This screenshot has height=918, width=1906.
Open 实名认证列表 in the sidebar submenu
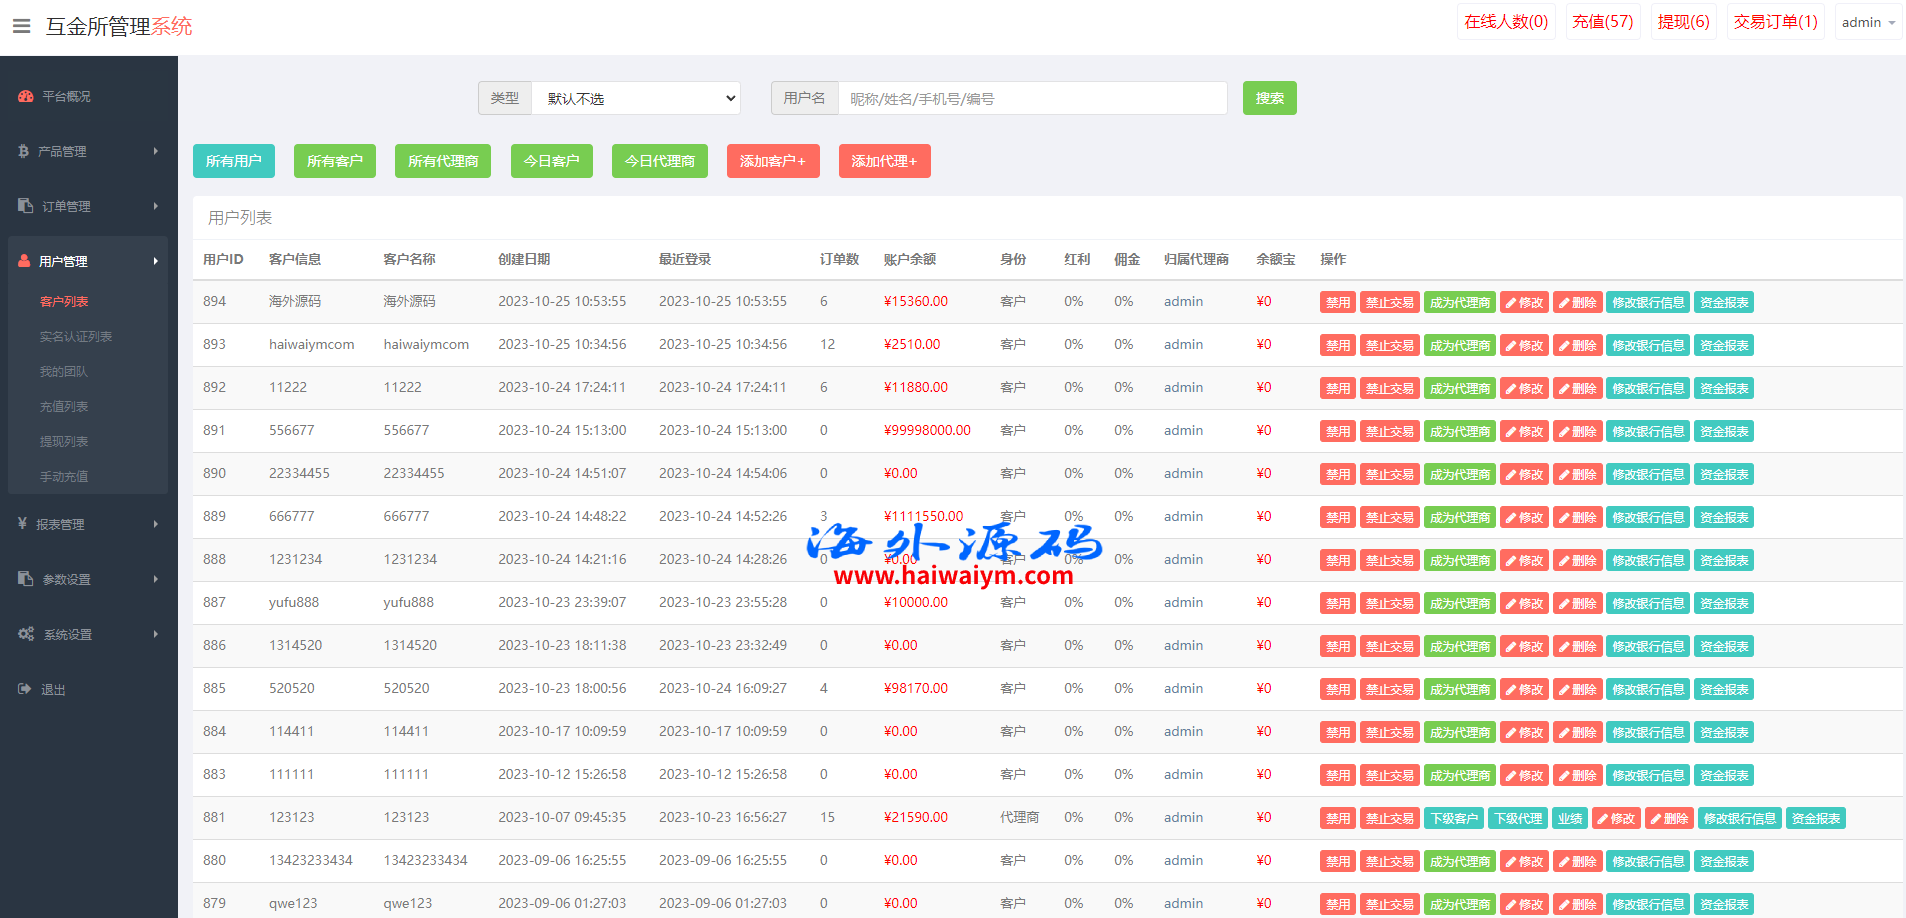[76, 337]
